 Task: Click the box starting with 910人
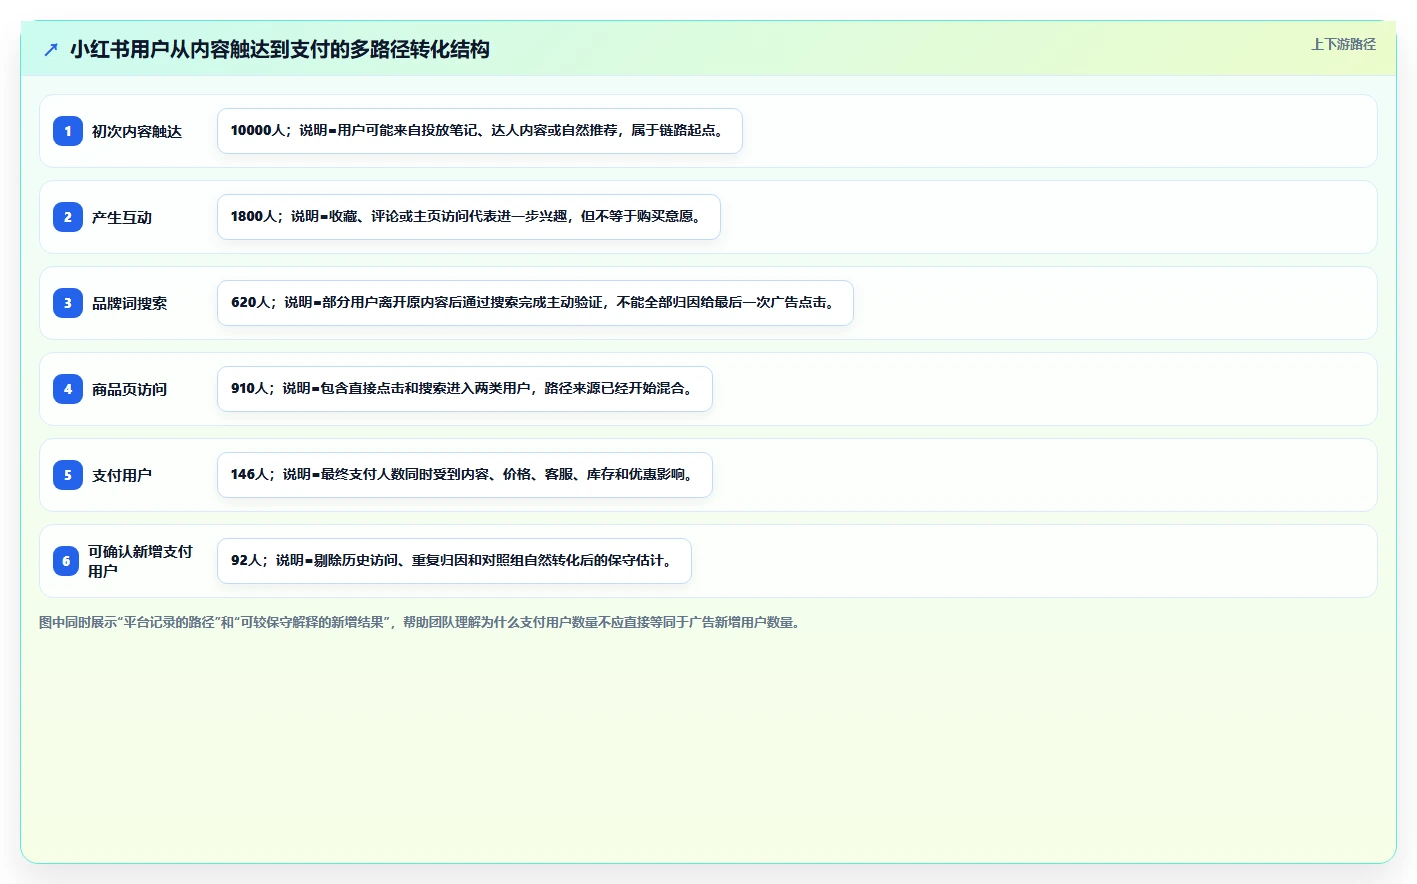pyautogui.click(x=465, y=389)
